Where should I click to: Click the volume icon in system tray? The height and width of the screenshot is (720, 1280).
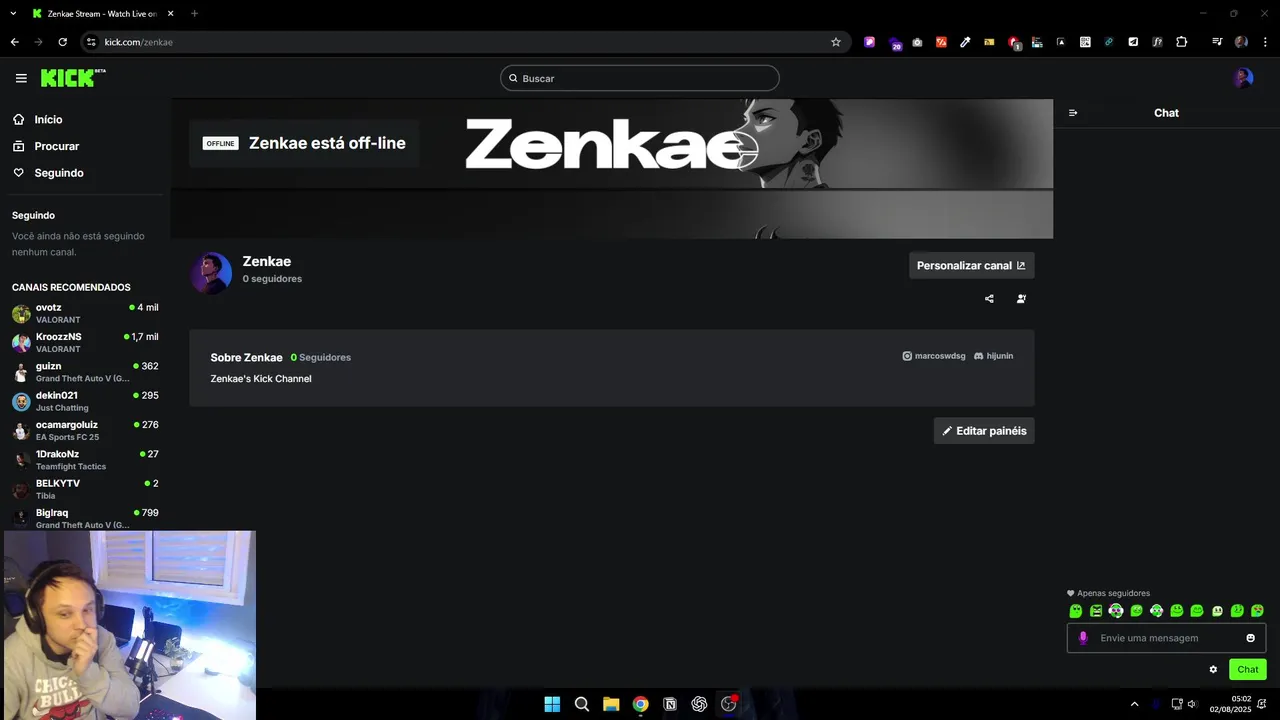point(1192,704)
